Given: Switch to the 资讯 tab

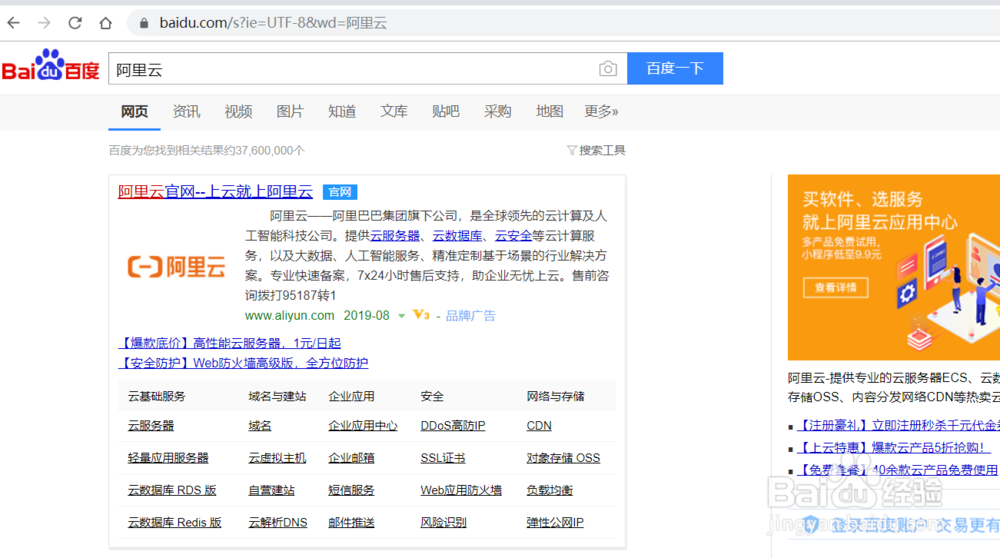Looking at the screenshot, I should (186, 112).
